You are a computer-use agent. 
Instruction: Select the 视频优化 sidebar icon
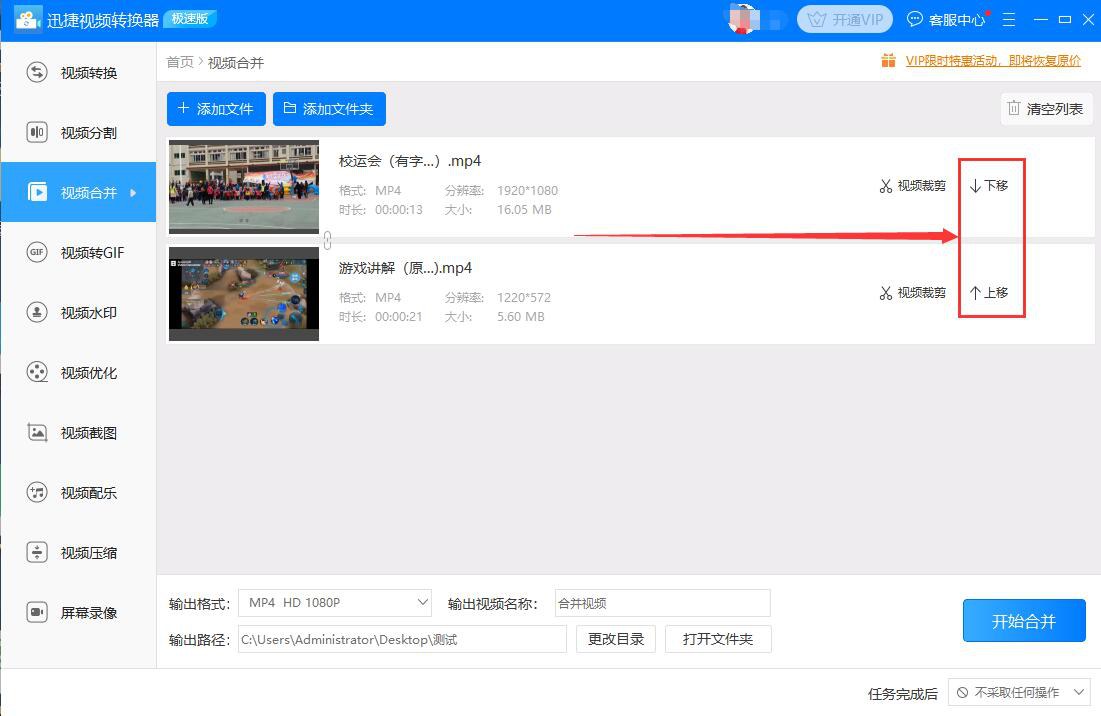37,373
